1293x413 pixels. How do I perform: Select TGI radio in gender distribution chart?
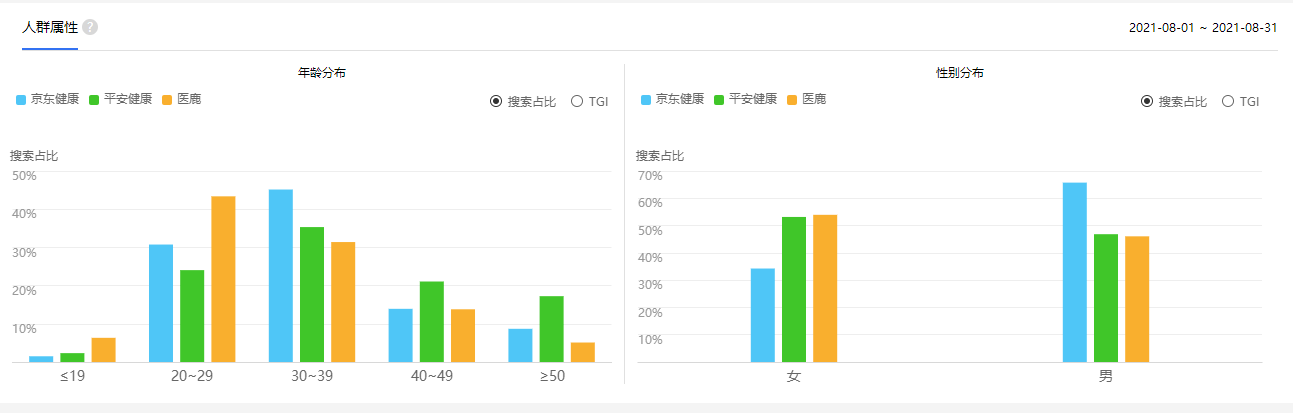(1228, 101)
